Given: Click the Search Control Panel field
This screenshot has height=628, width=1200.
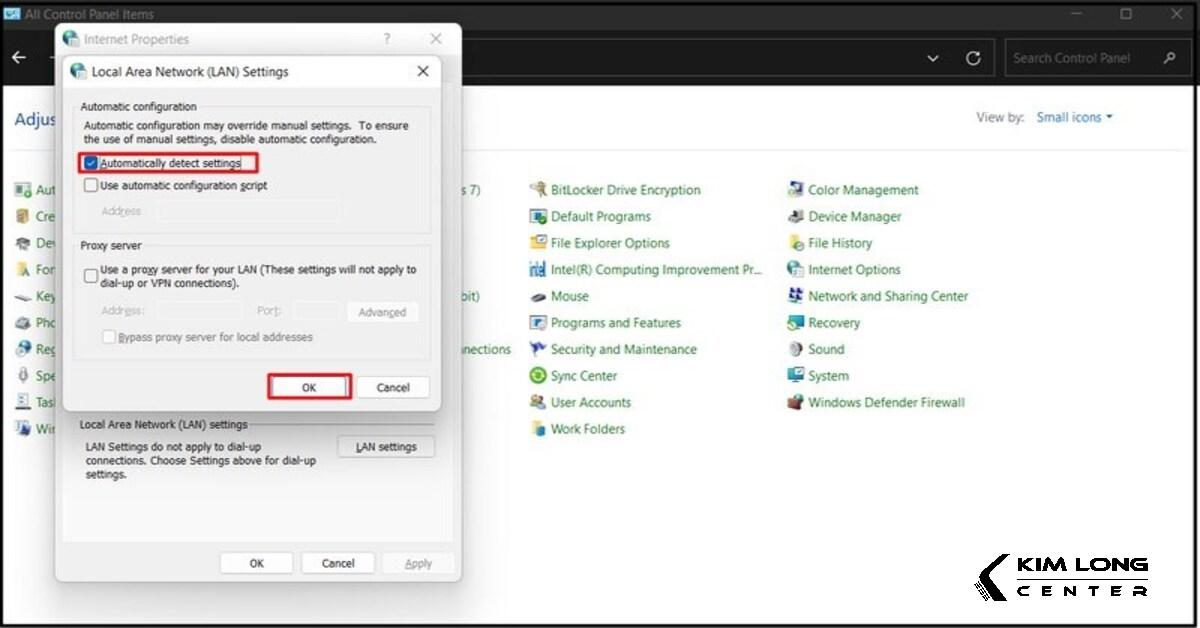Looking at the screenshot, I should (x=1084, y=58).
